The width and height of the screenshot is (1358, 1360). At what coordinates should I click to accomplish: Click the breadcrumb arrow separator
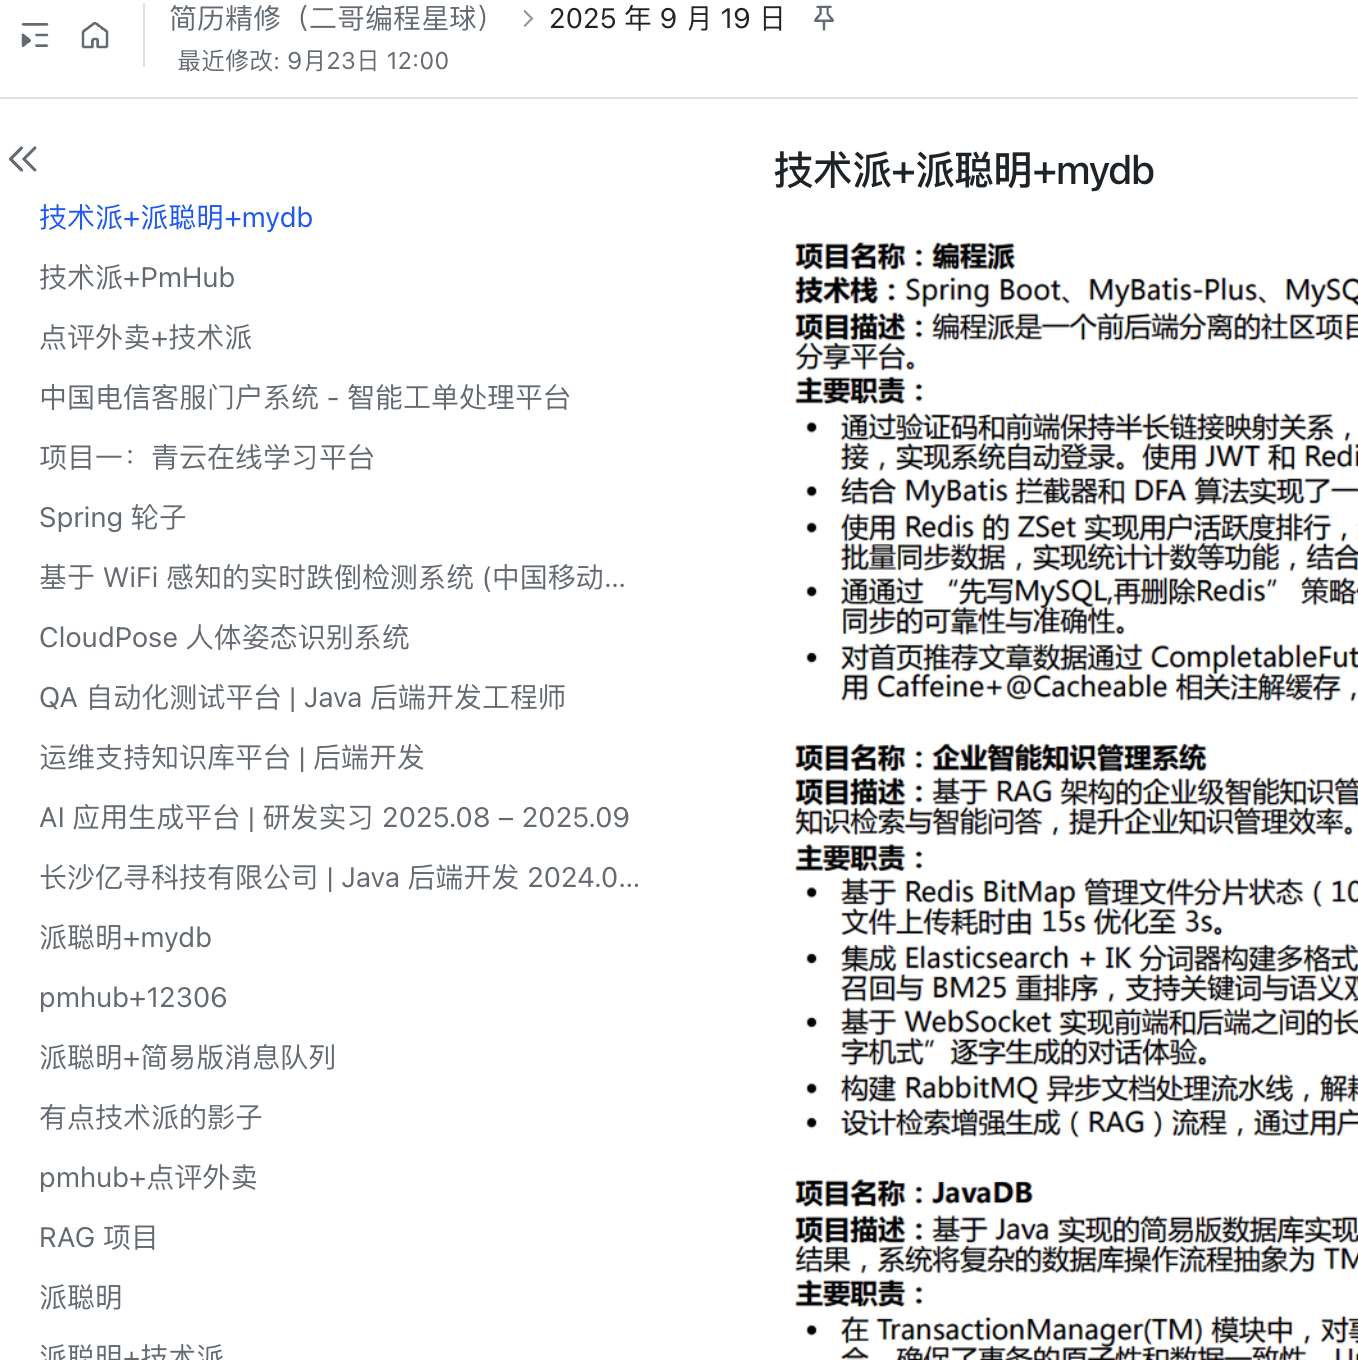coord(528,18)
